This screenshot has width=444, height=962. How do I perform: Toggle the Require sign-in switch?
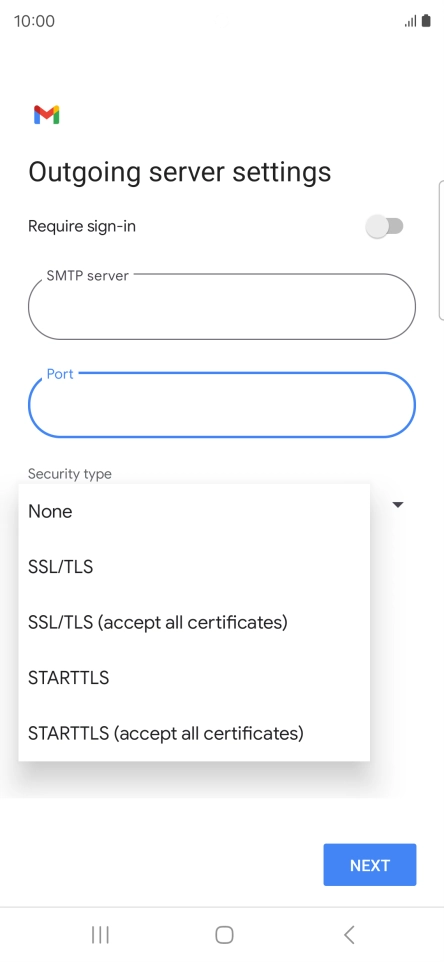click(385, 226)
